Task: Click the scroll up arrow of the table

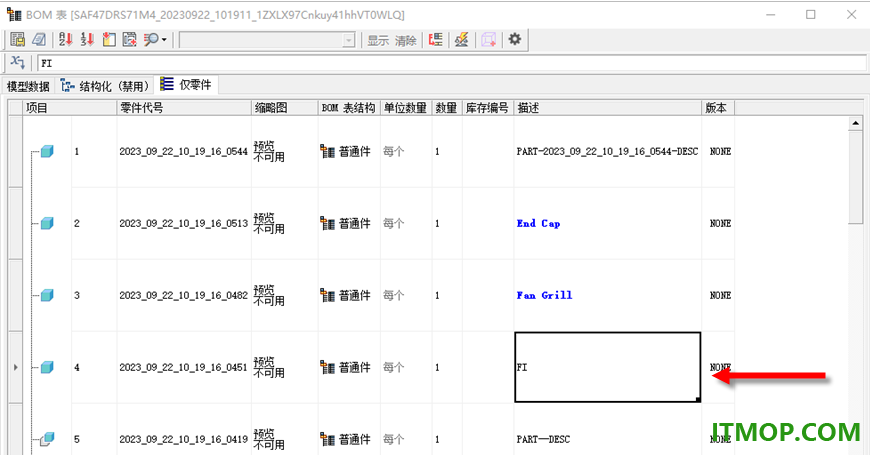Action: coord(856,123)
